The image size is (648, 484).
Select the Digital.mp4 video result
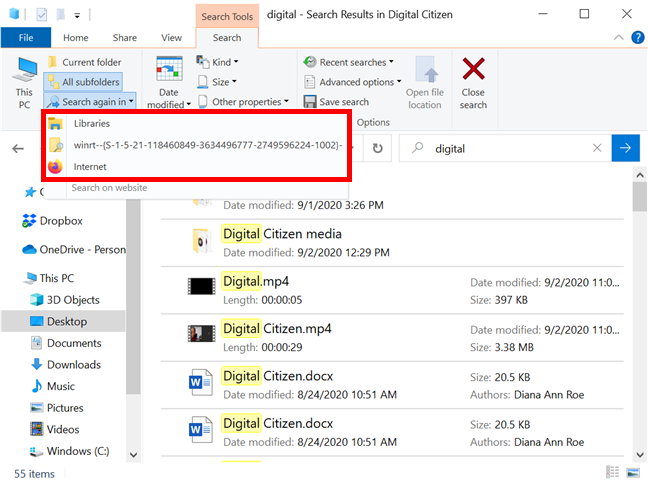pos(392,290)
